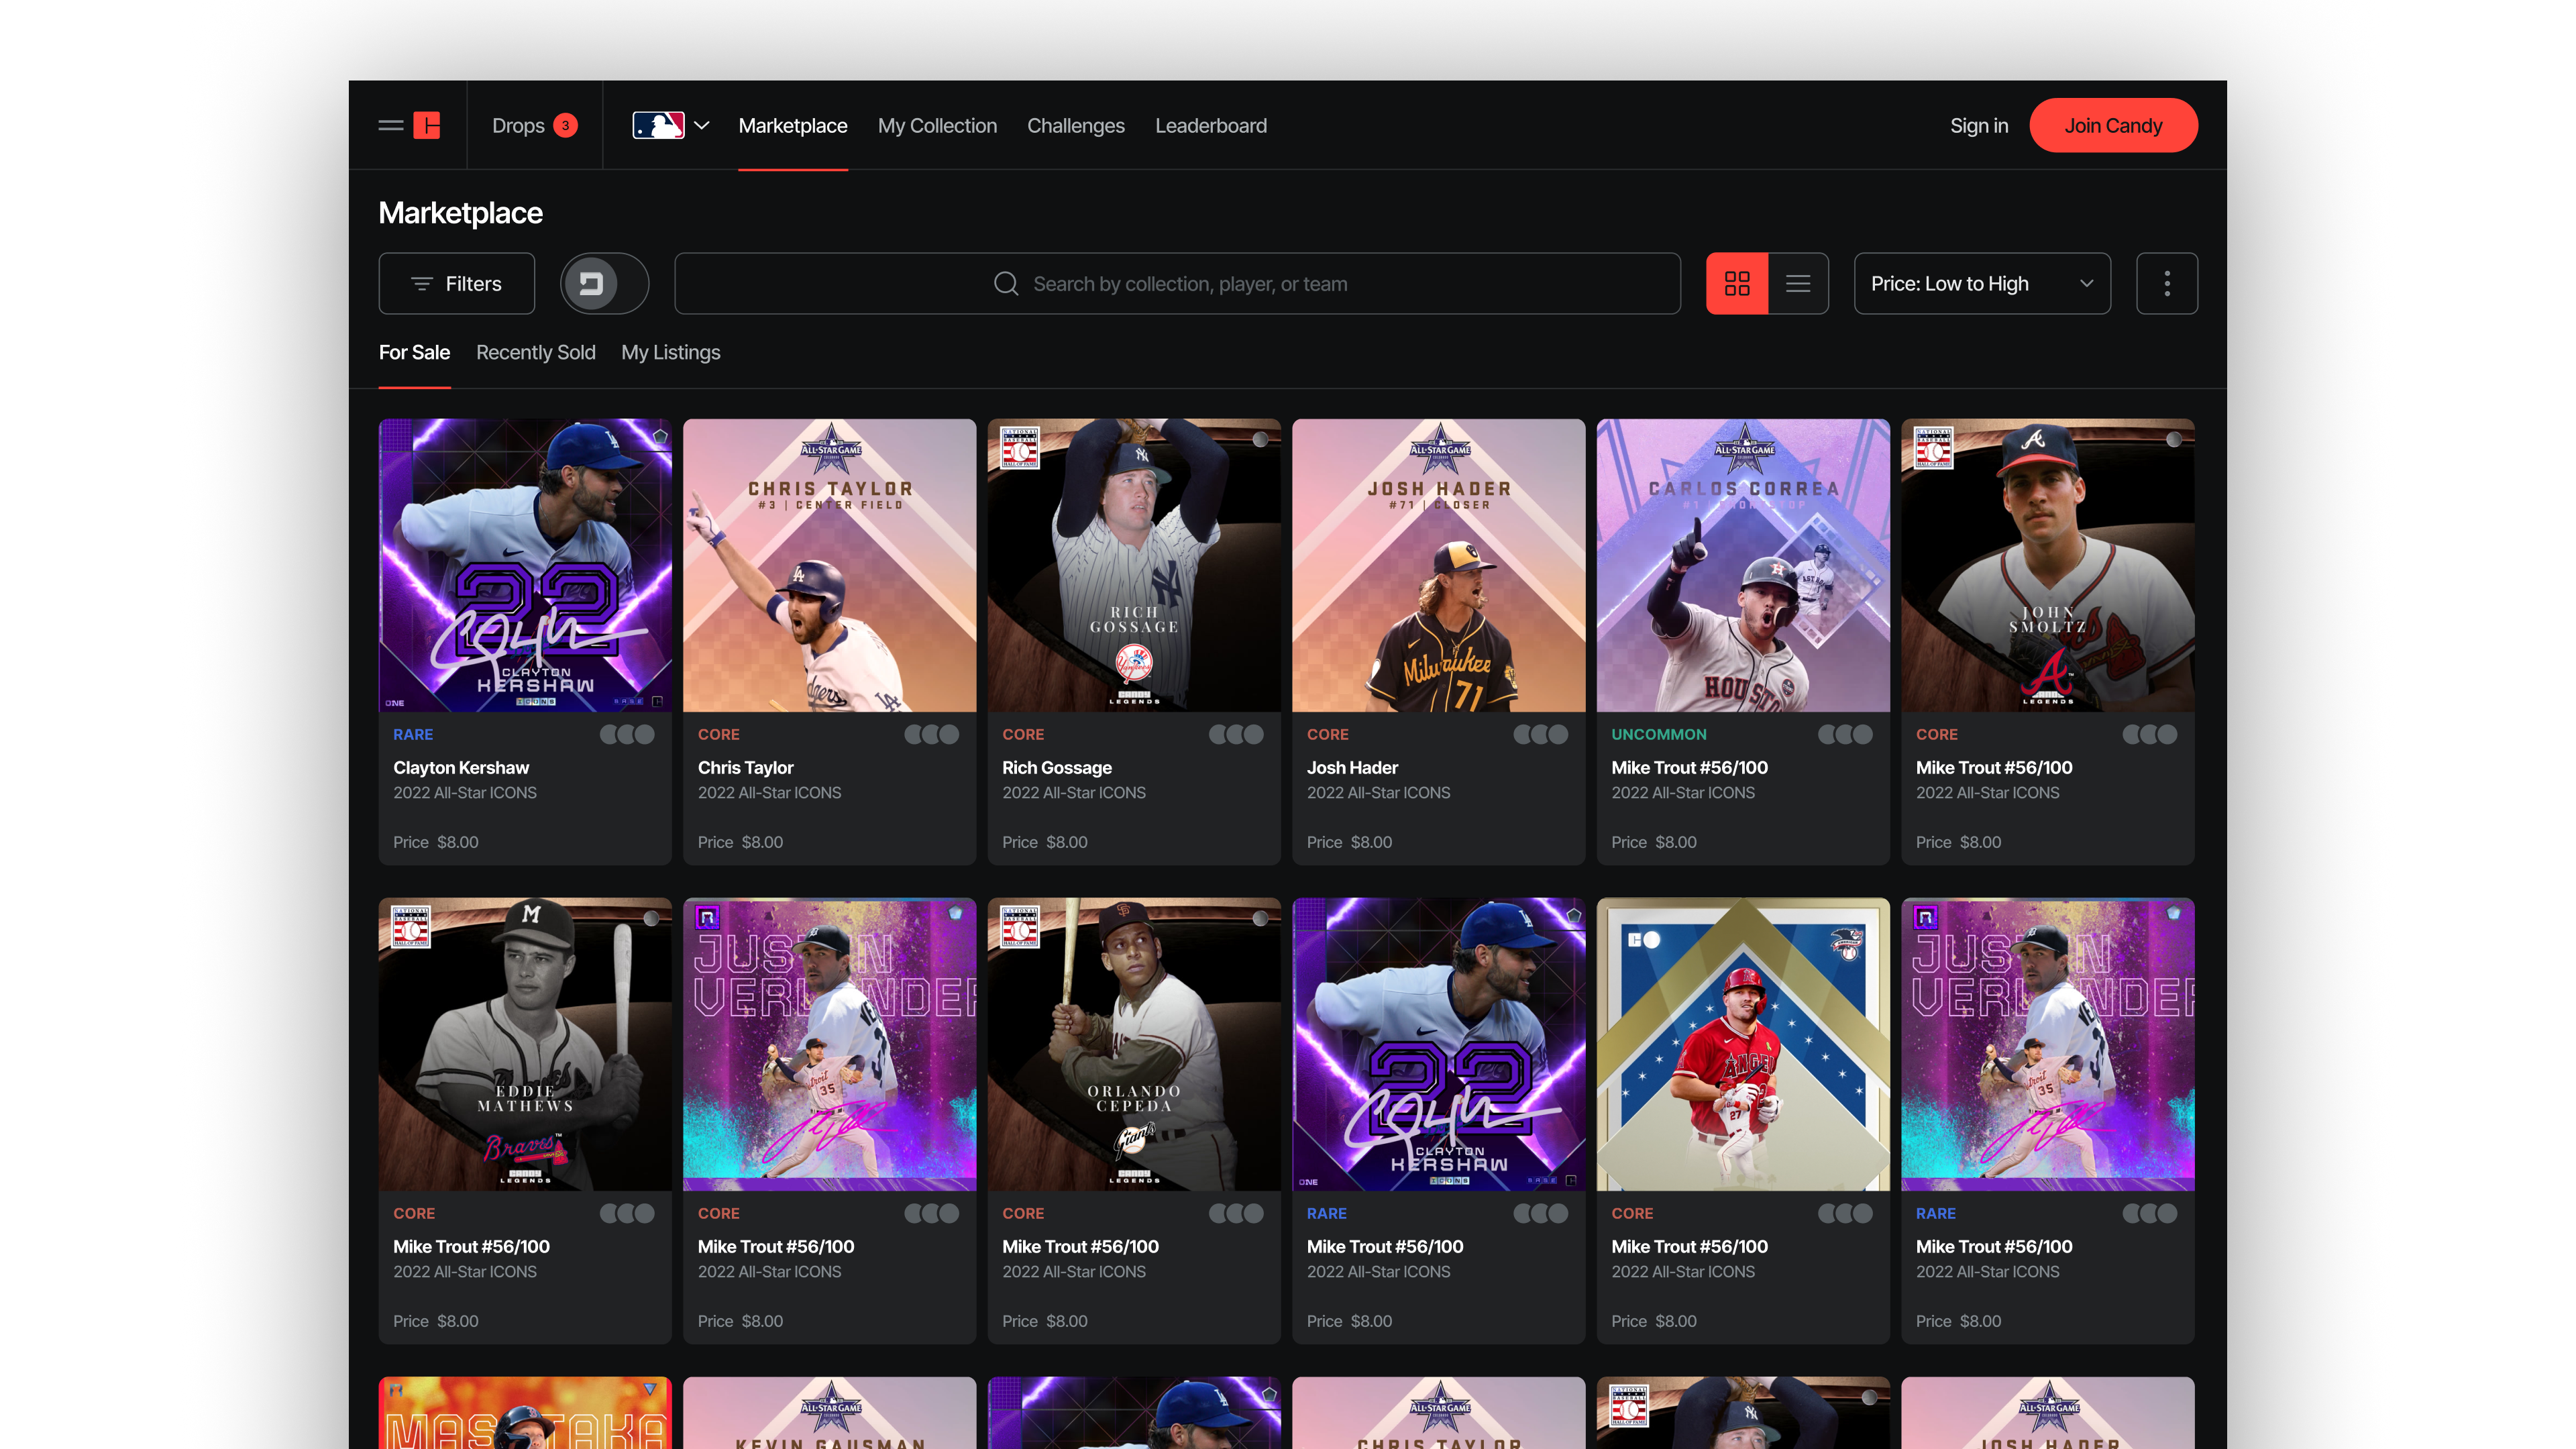Screen dimensions: 2576x1449
Task: Switch to list view layout
Action: click(1798, 284)
